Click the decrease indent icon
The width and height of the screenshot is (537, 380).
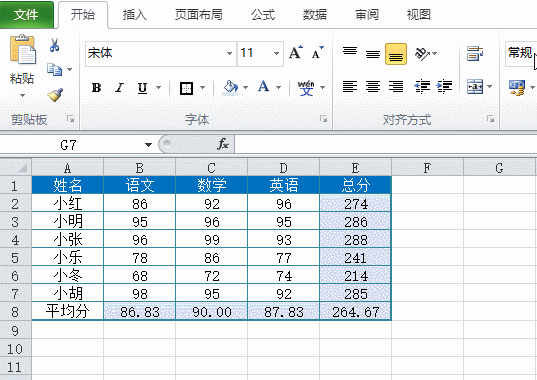[422, 87]
